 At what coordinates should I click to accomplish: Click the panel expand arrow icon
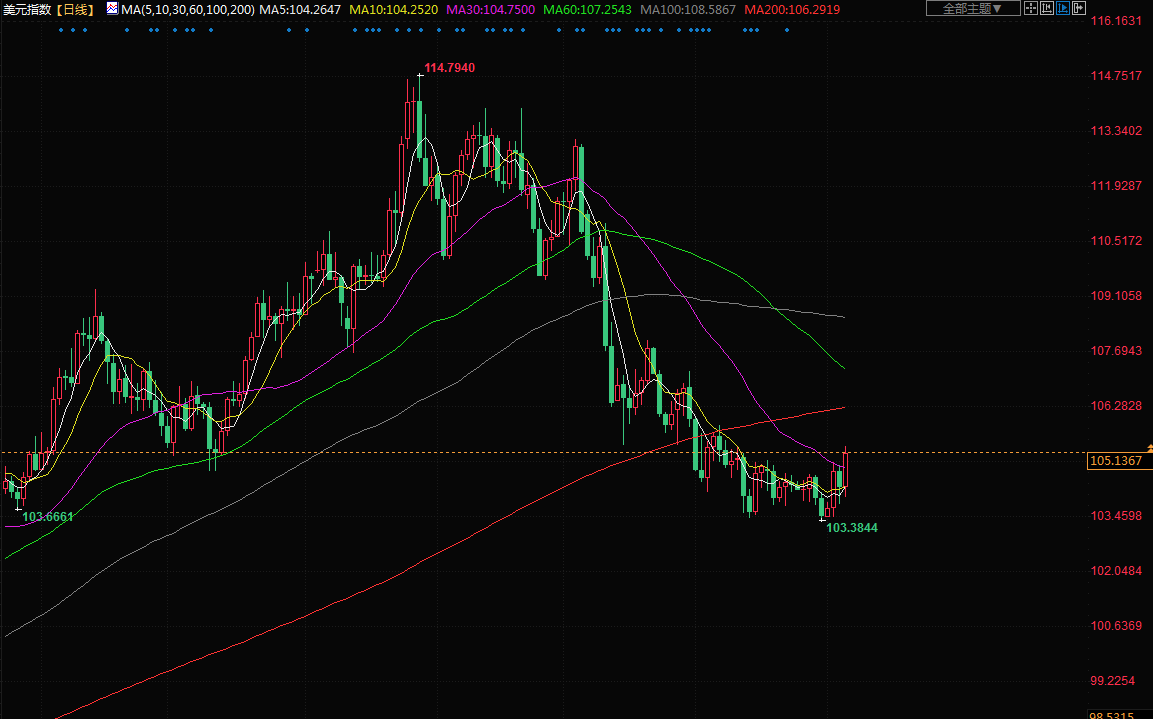[1079, 9]
